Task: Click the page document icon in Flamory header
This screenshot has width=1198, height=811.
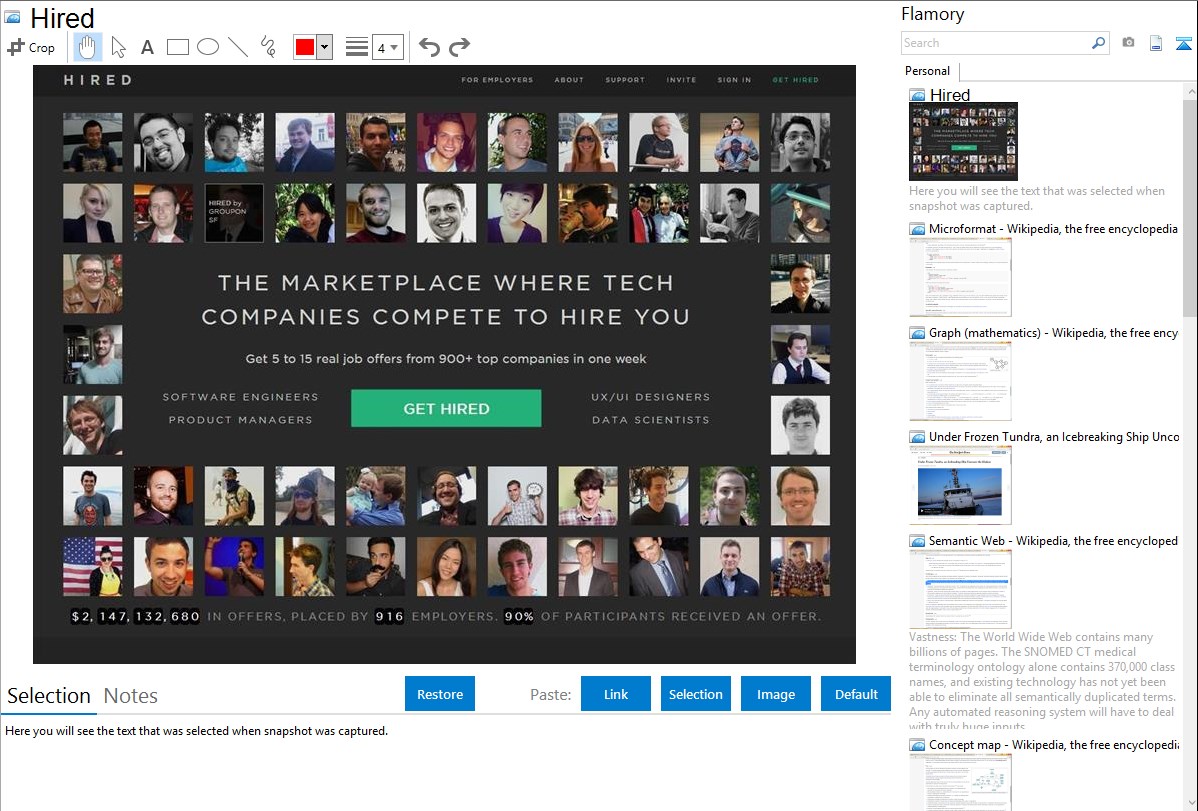Action: click(1156, 43)
